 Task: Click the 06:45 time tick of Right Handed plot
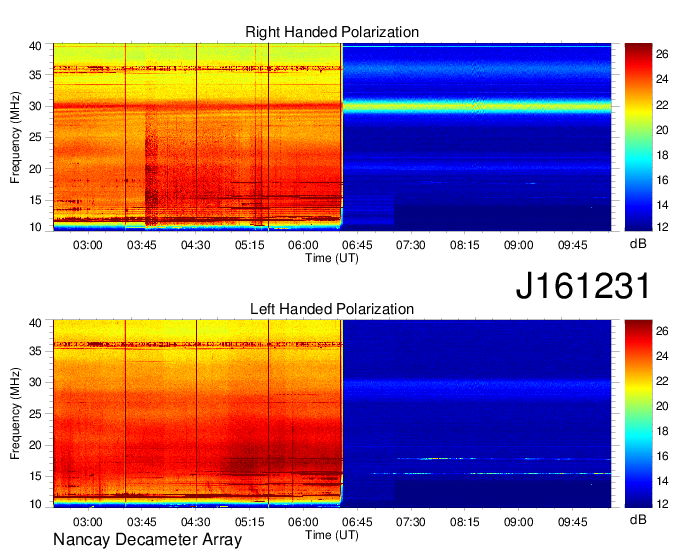[x=357, y=245]
